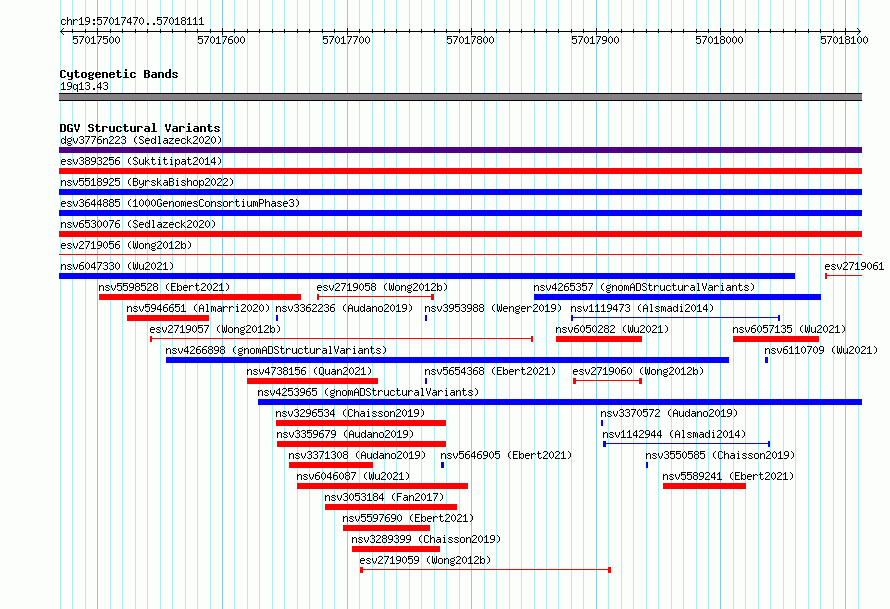The image size is (890, 609).
Task: Select the nsv3371308 (Audano2019) label
Action: (x=357, y=455)
